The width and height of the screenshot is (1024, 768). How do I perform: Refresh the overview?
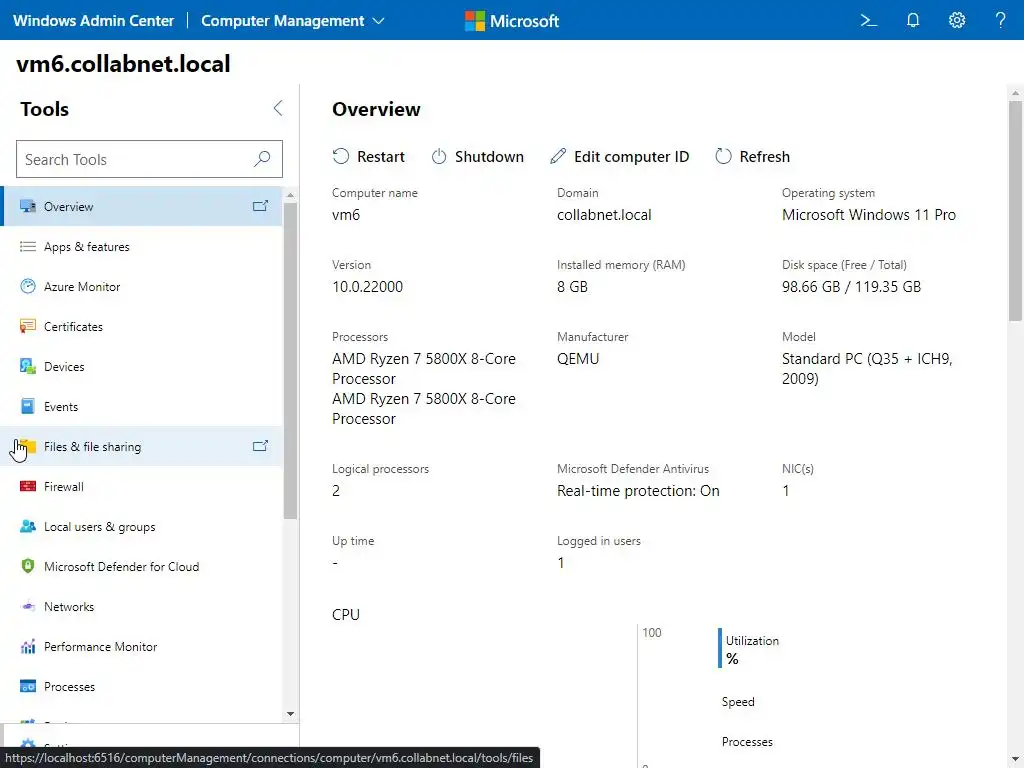coord(752,157)
